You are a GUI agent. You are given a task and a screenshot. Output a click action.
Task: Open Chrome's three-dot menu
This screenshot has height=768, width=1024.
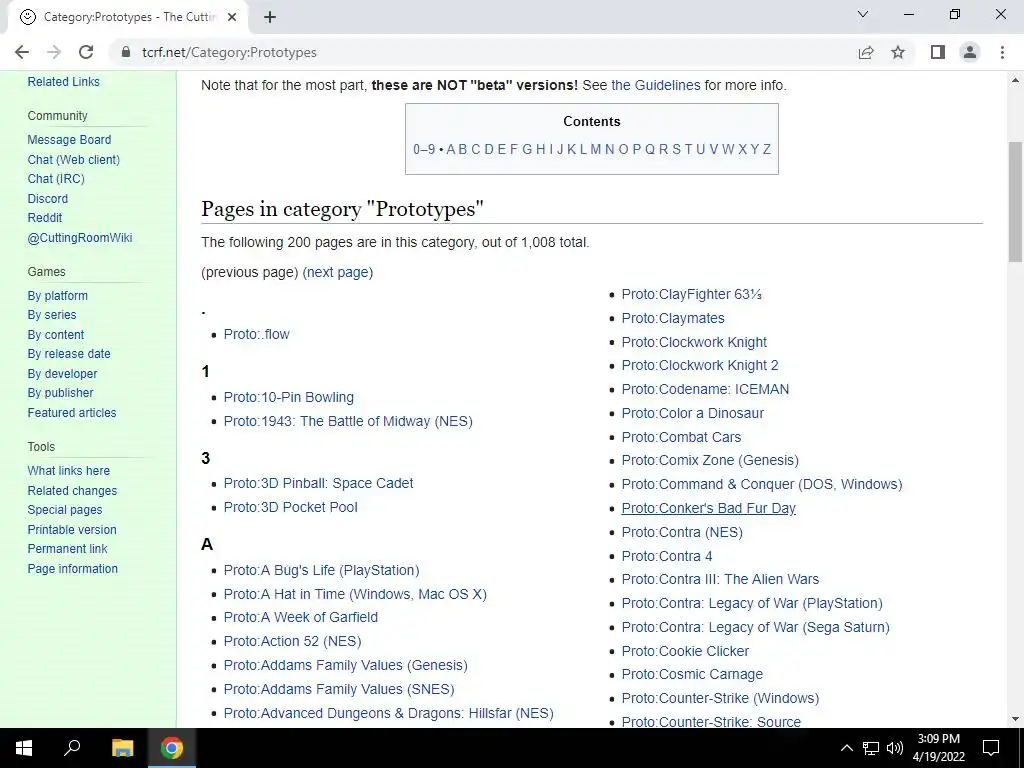click(x=1002, y=52)
